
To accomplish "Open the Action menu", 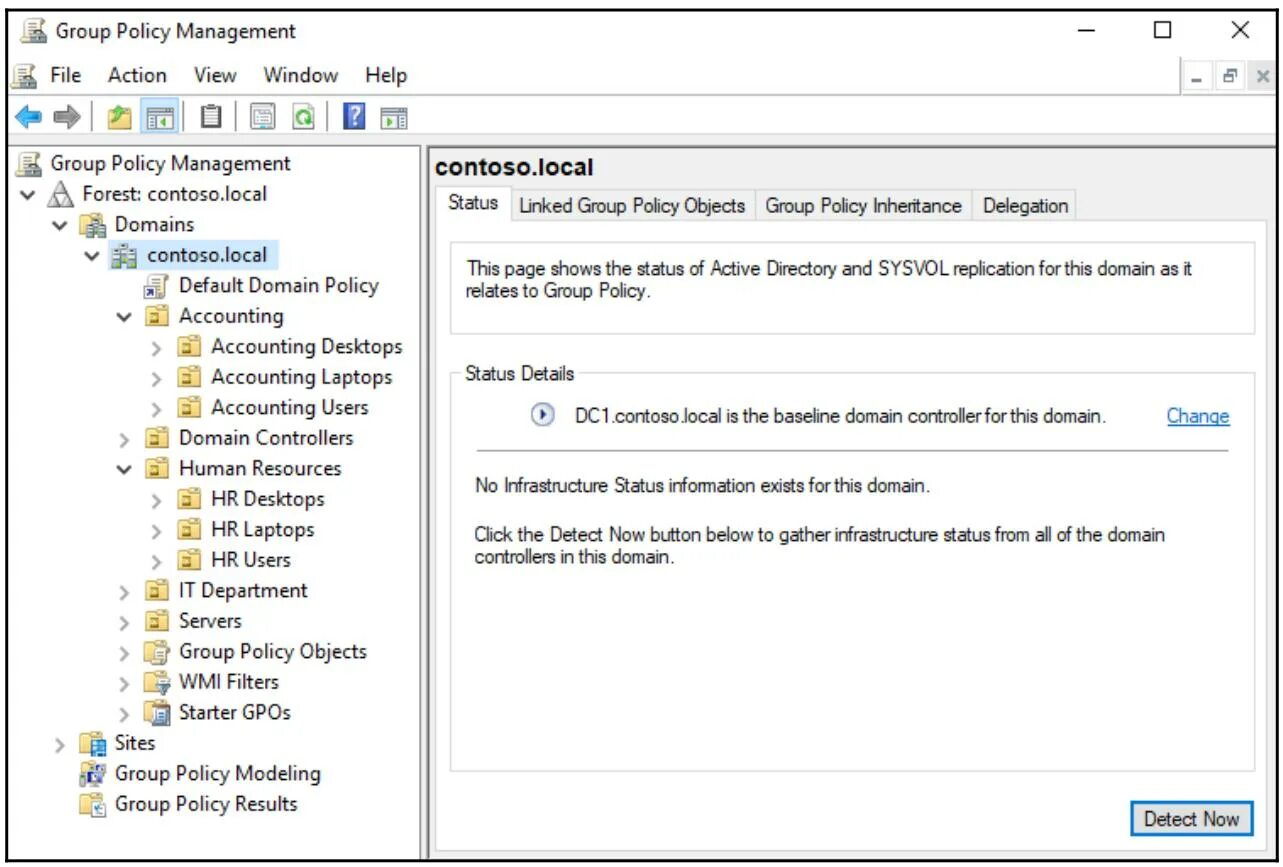I will tap(138, 75).
